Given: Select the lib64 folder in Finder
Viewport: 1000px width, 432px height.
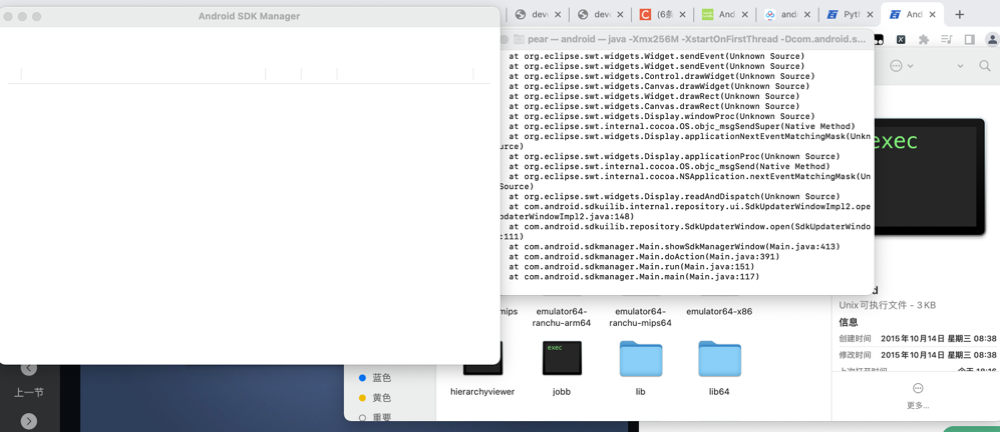Looking at the screenshot, I should coord(719,359).
